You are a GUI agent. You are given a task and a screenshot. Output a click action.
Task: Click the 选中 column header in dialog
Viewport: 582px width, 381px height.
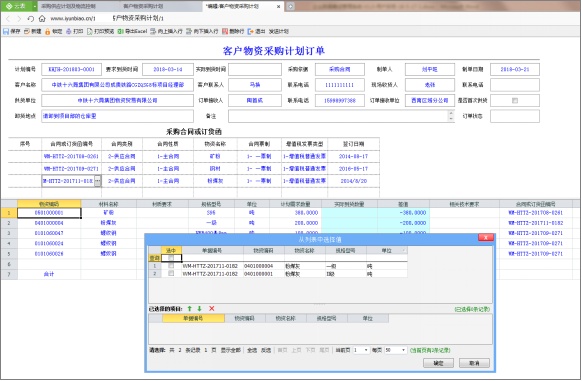[x=171, y=251]
